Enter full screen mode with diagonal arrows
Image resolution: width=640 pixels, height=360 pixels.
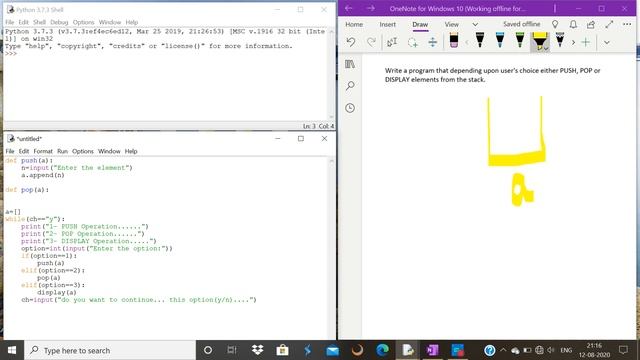pyautogui.click(x=609, y=24)
